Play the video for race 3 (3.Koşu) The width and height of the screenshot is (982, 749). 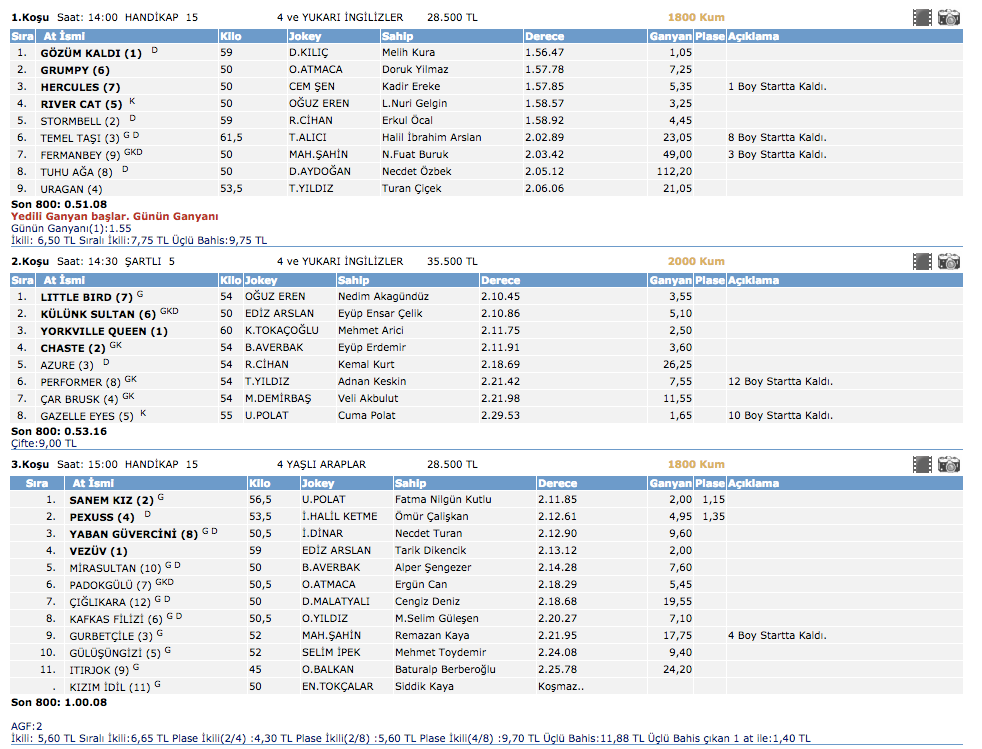click(923, 464)
